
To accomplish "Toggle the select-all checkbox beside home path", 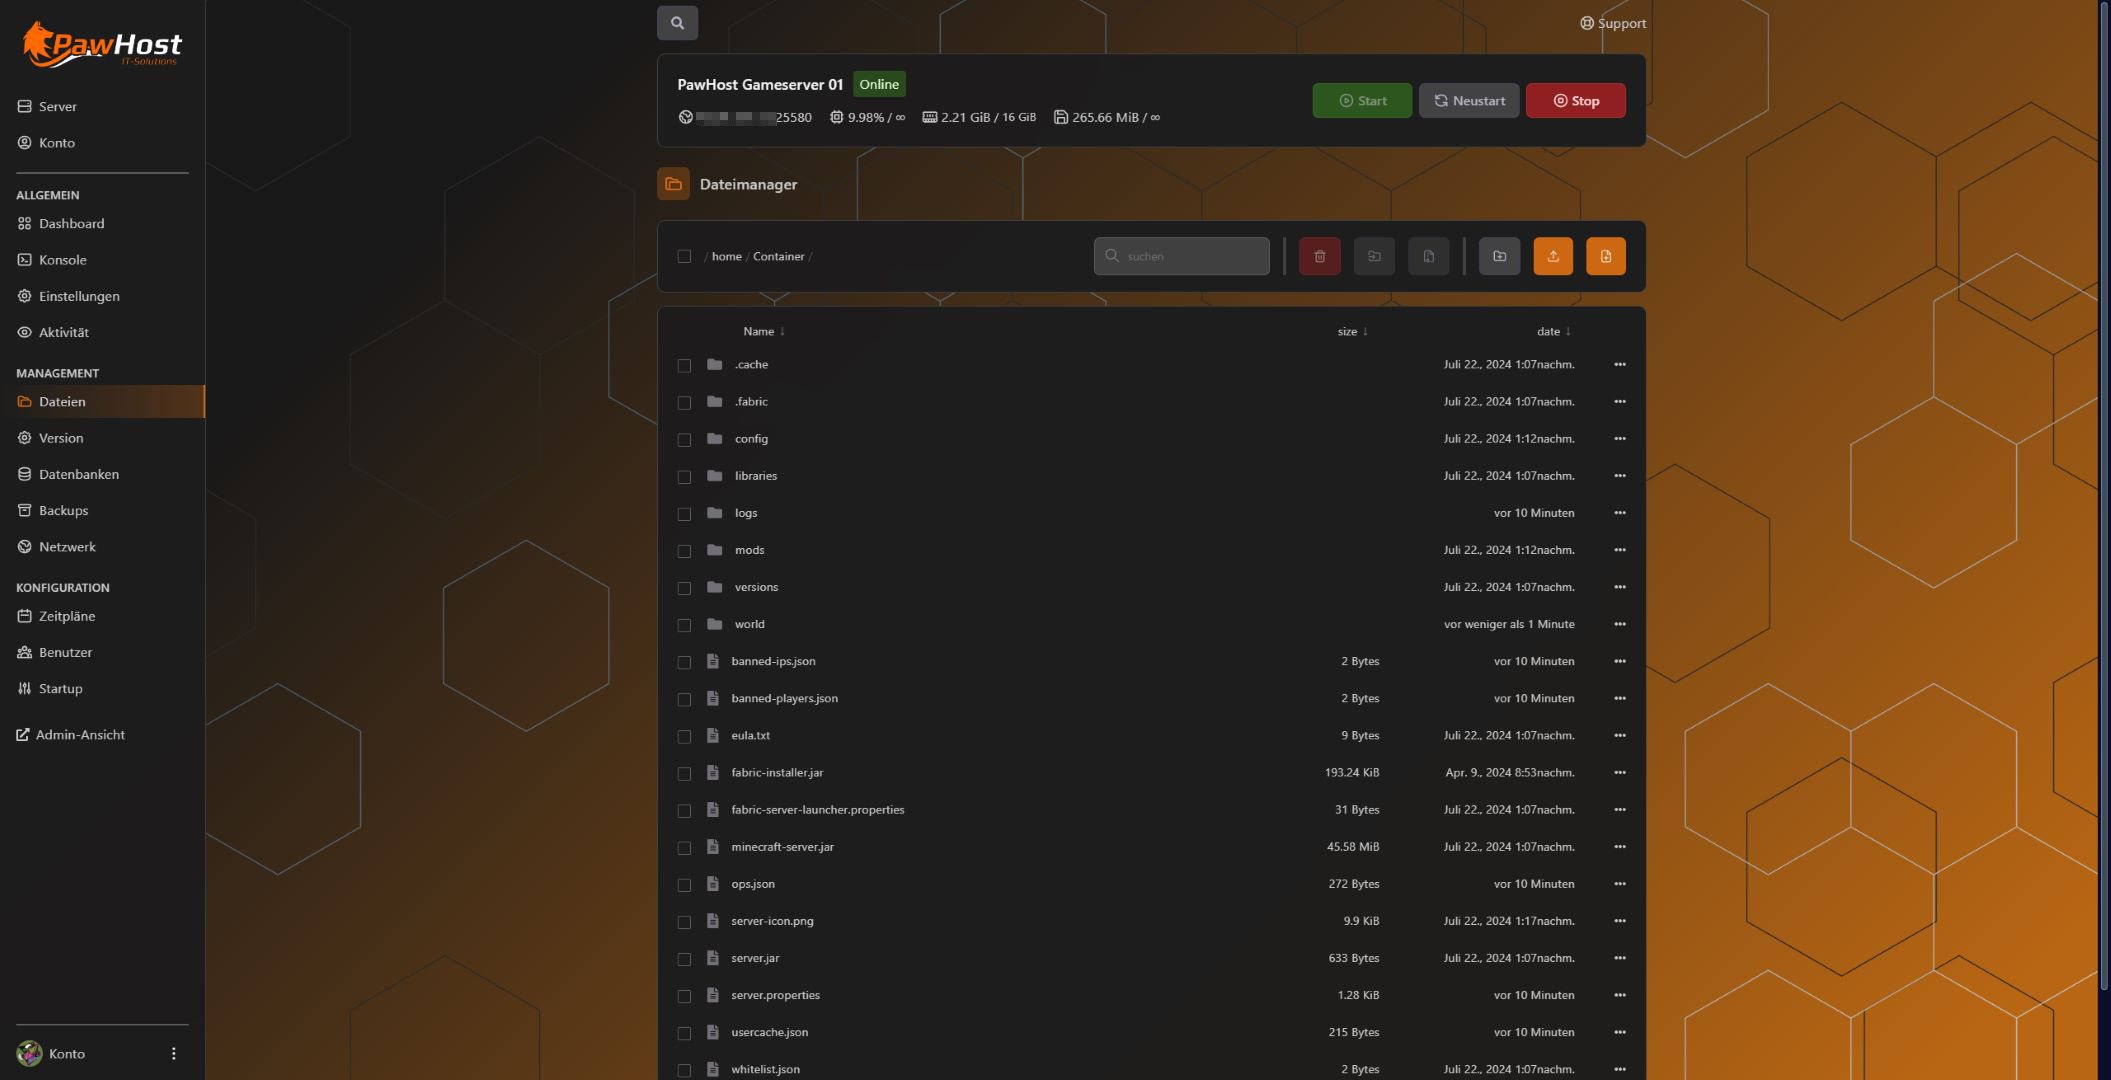I will coord(684,256).
